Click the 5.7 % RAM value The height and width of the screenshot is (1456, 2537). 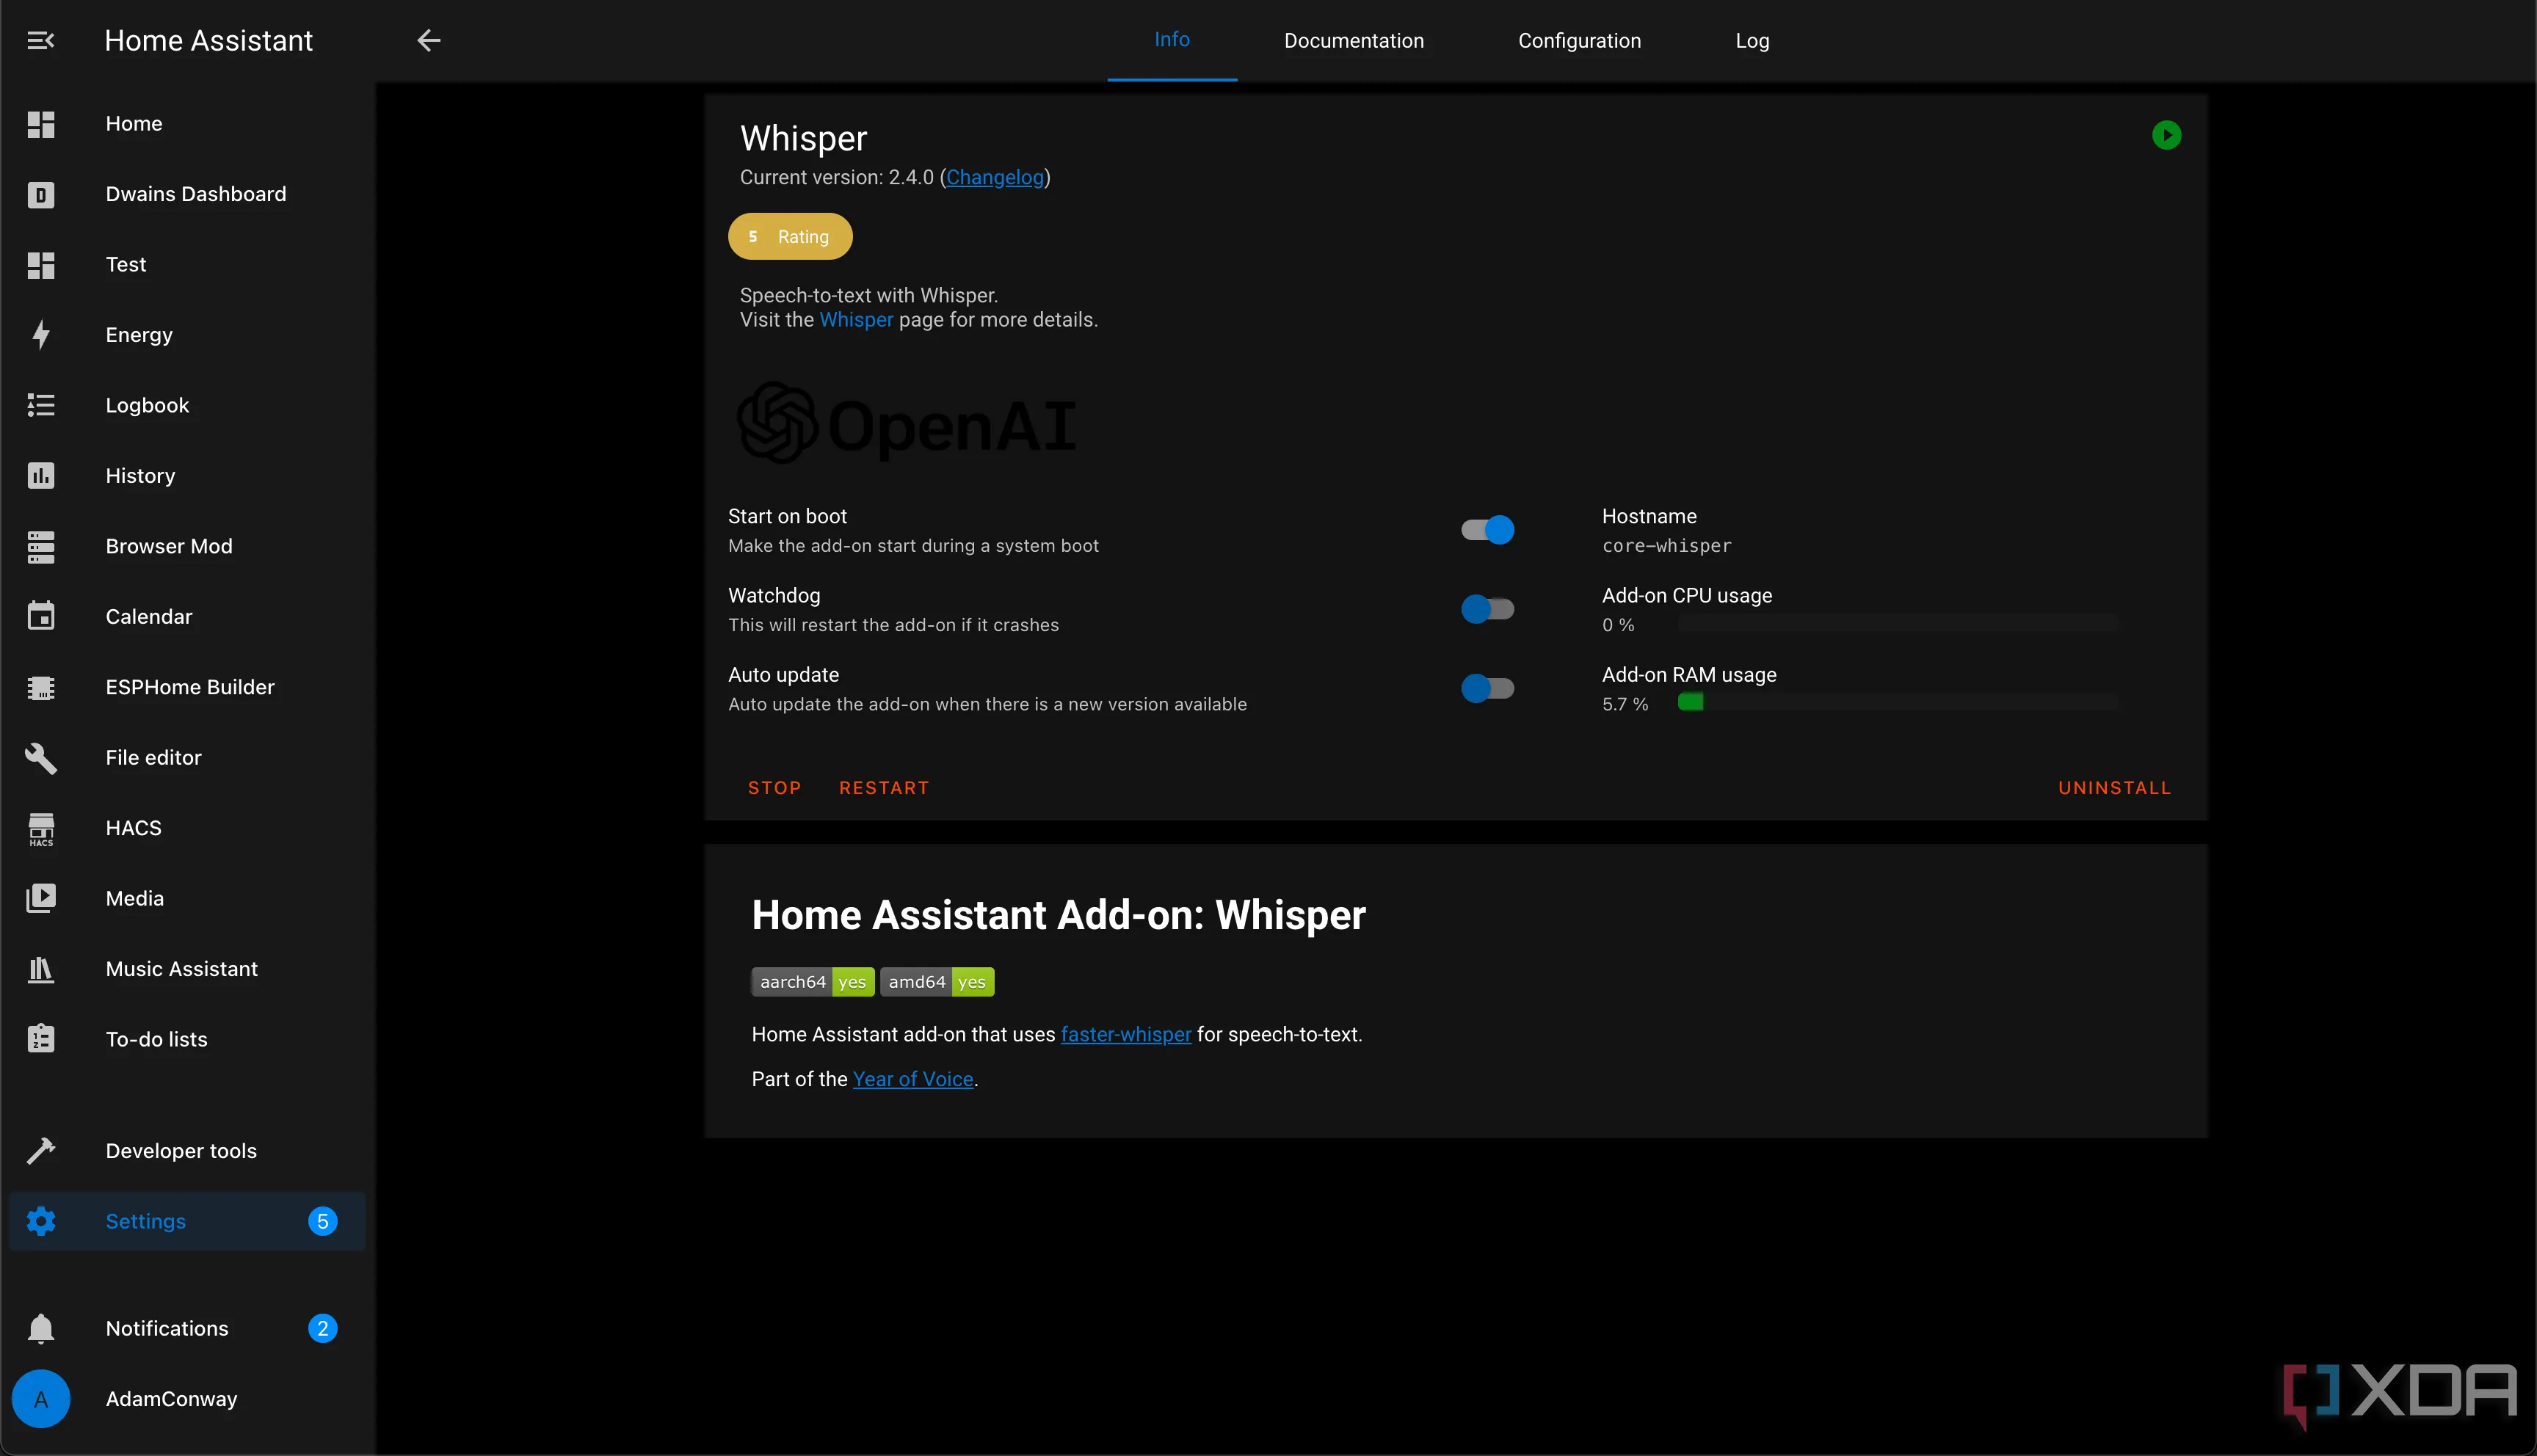(x=1625, y=704)
